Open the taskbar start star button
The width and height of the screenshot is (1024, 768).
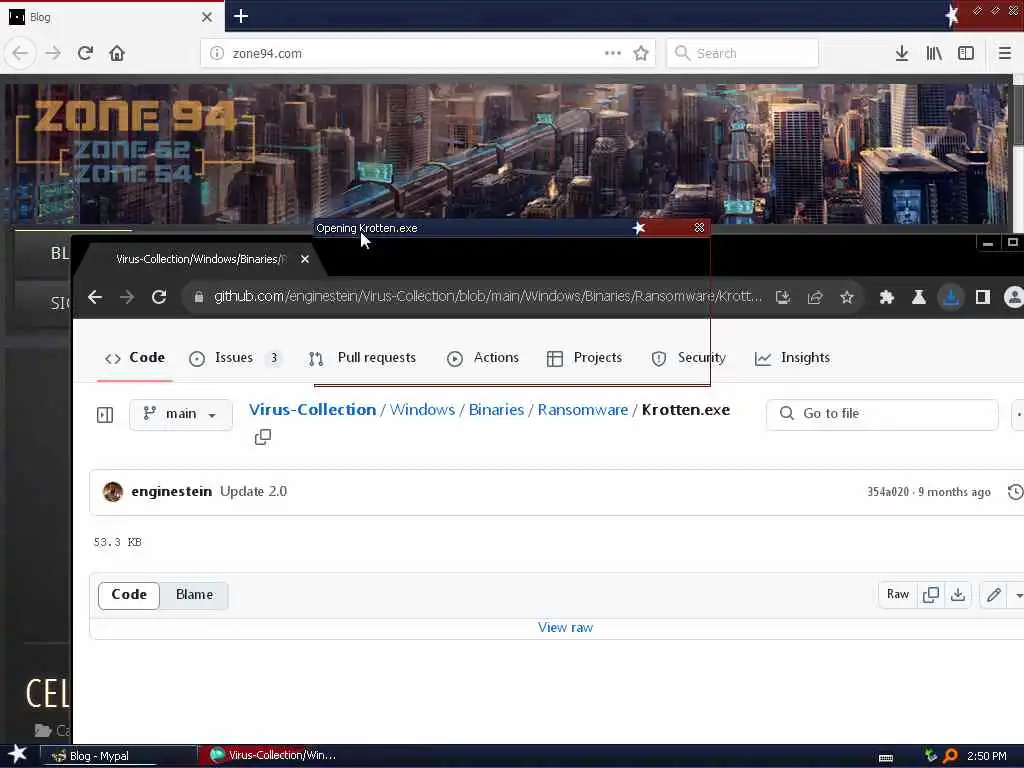point(17,755)
